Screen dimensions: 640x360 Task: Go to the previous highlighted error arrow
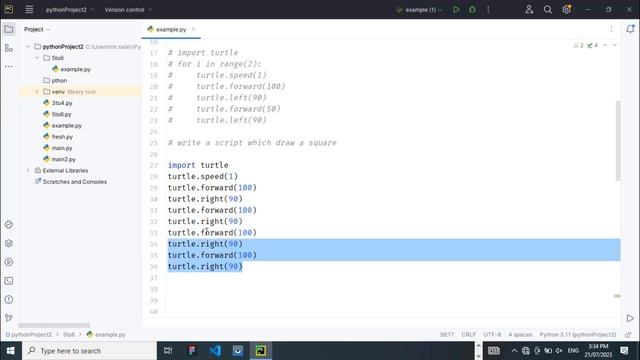[605, 45]
